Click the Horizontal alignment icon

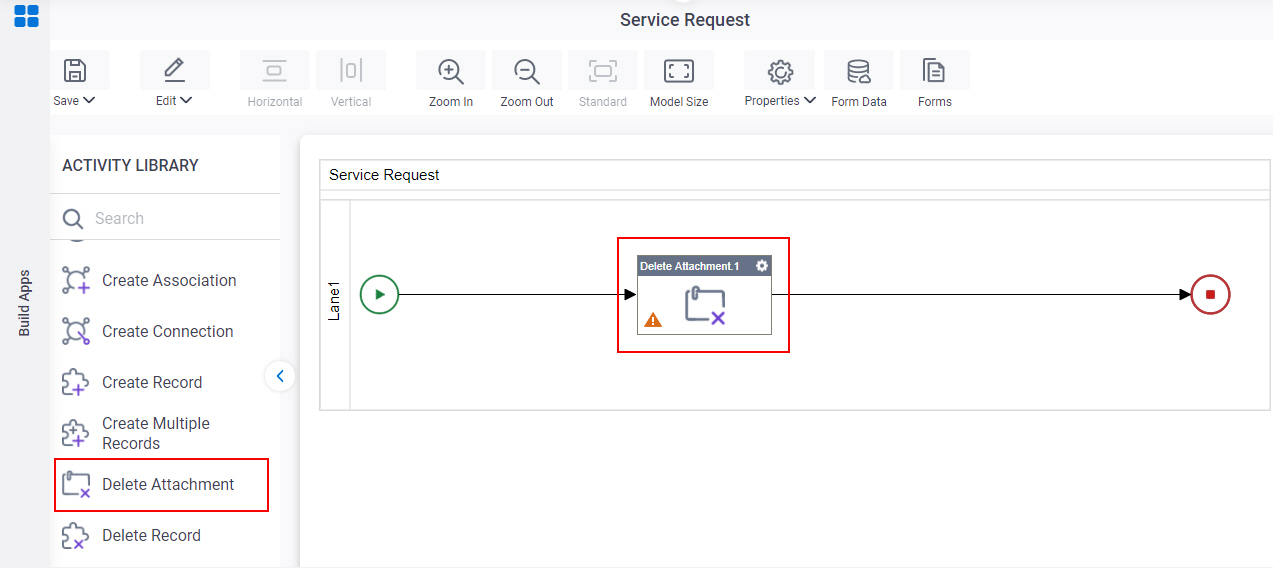coord(275,71)
